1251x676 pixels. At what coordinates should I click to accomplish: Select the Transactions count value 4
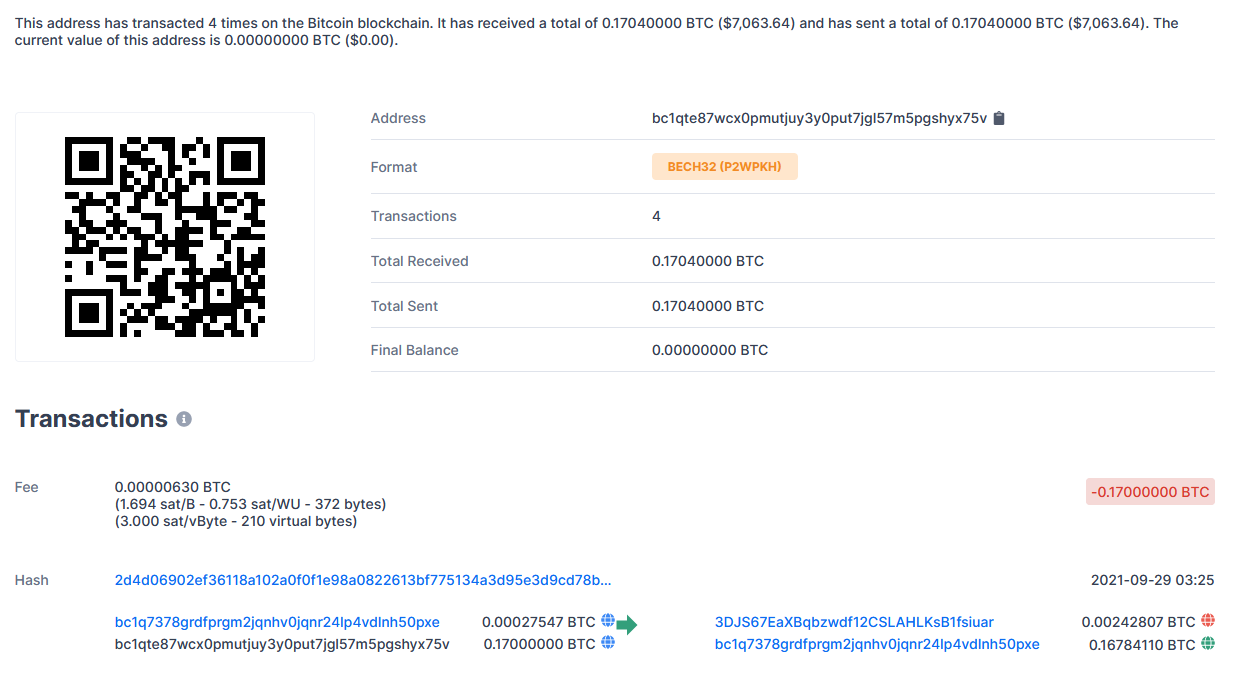coord(656,216)
